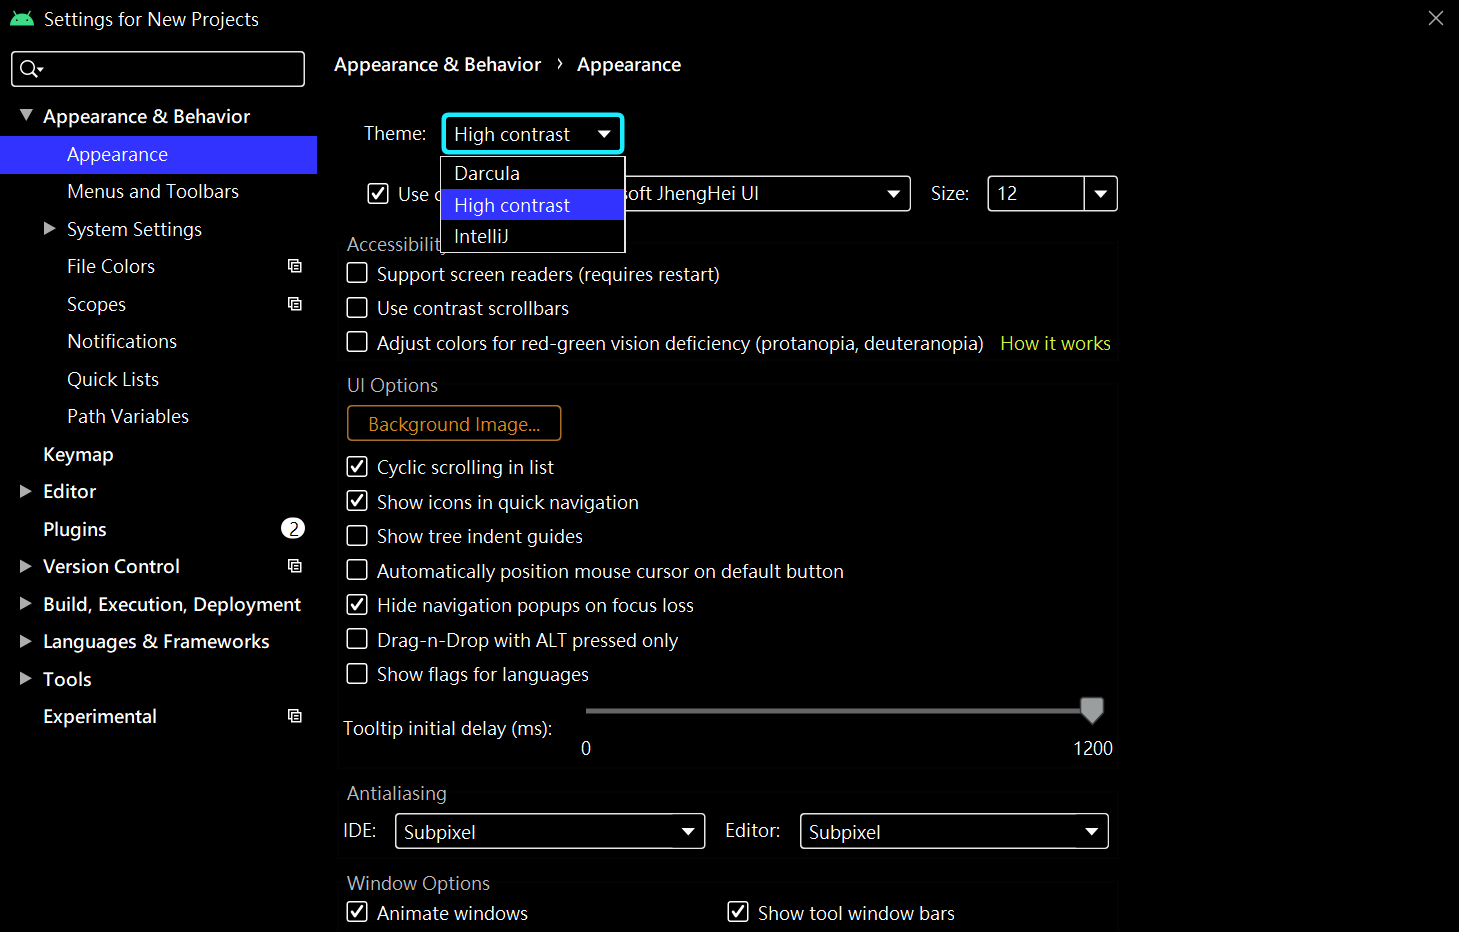Click the project-level icon beside File Colors

coord(295,266)
